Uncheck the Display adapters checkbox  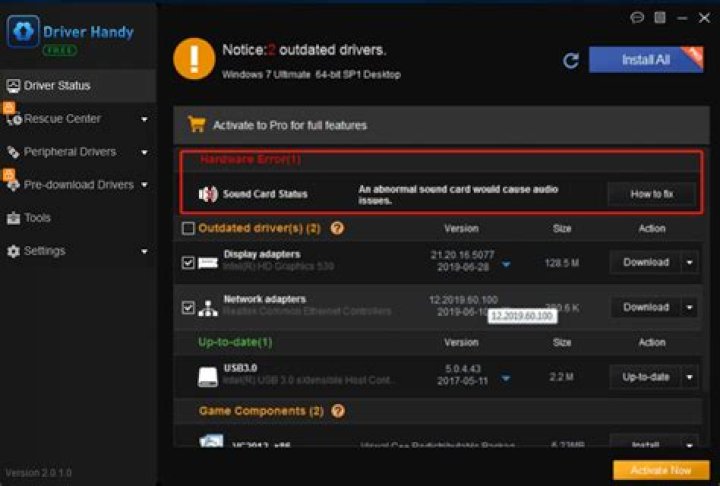point(188,262)
